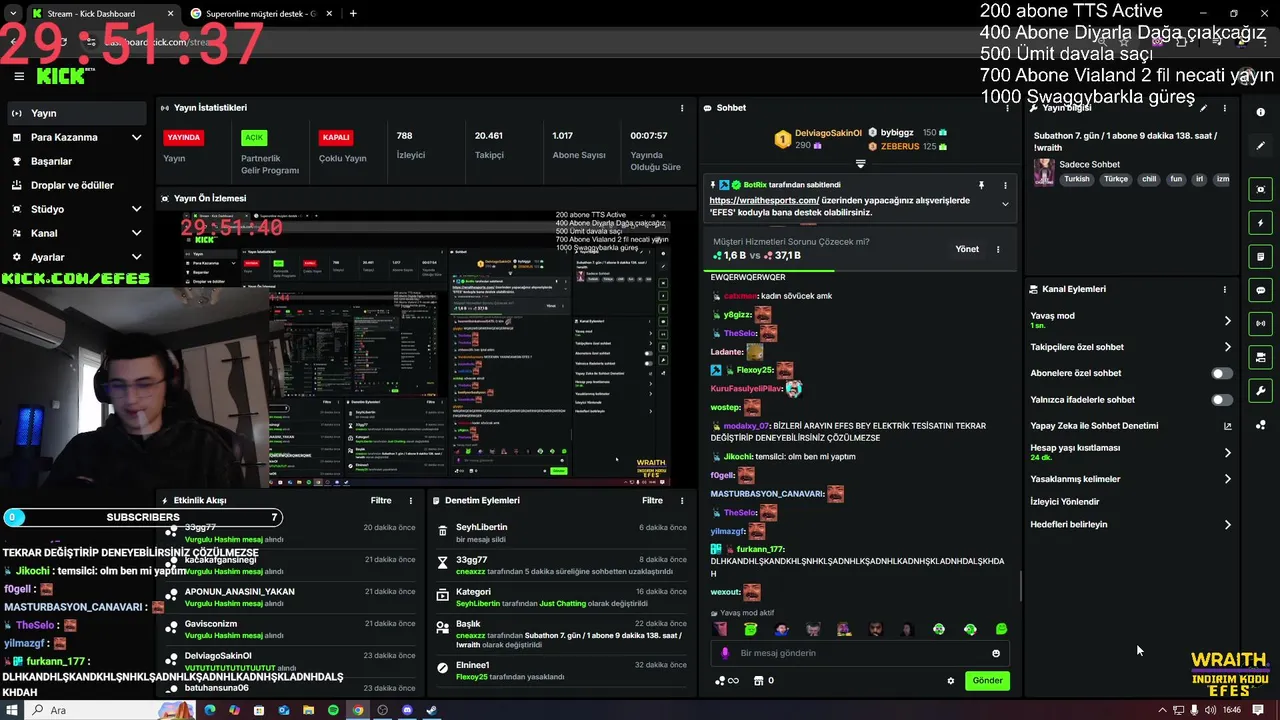Open chat settings gear icon

pyautogui.click(x=950, y=681)
